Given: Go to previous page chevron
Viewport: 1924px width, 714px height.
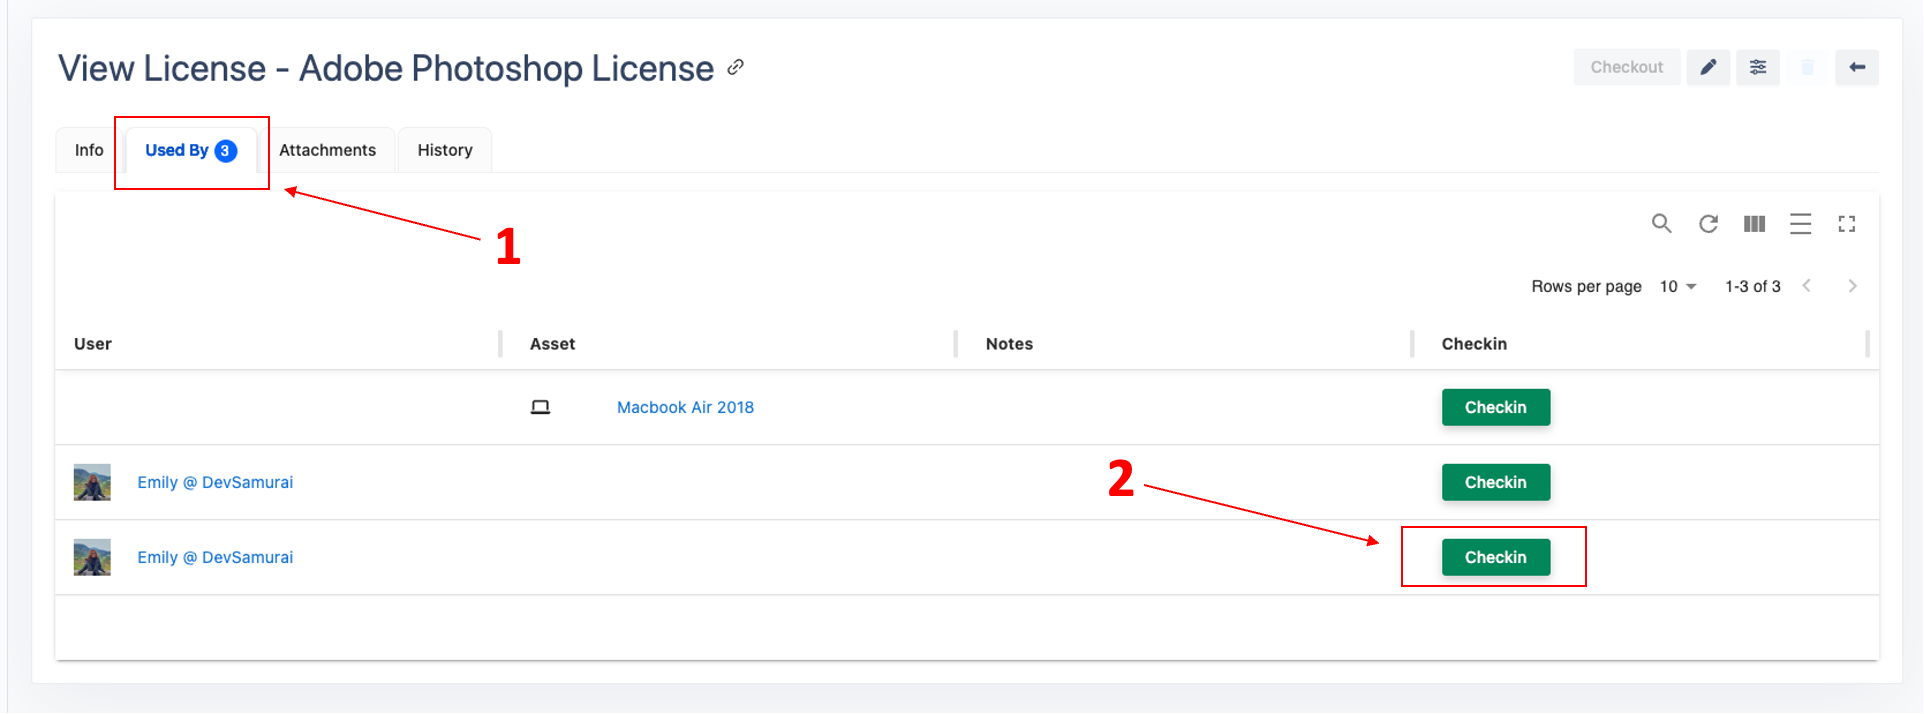Looking at the screenshot, I should pos(1806,286).
